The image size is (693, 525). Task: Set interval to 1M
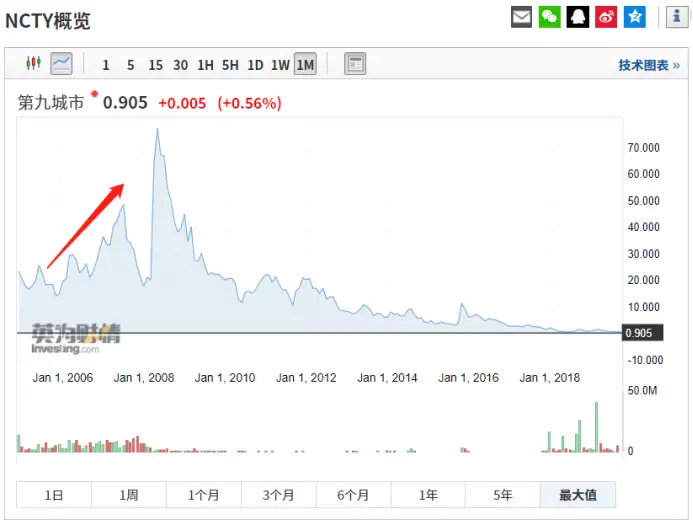point(305,65)
